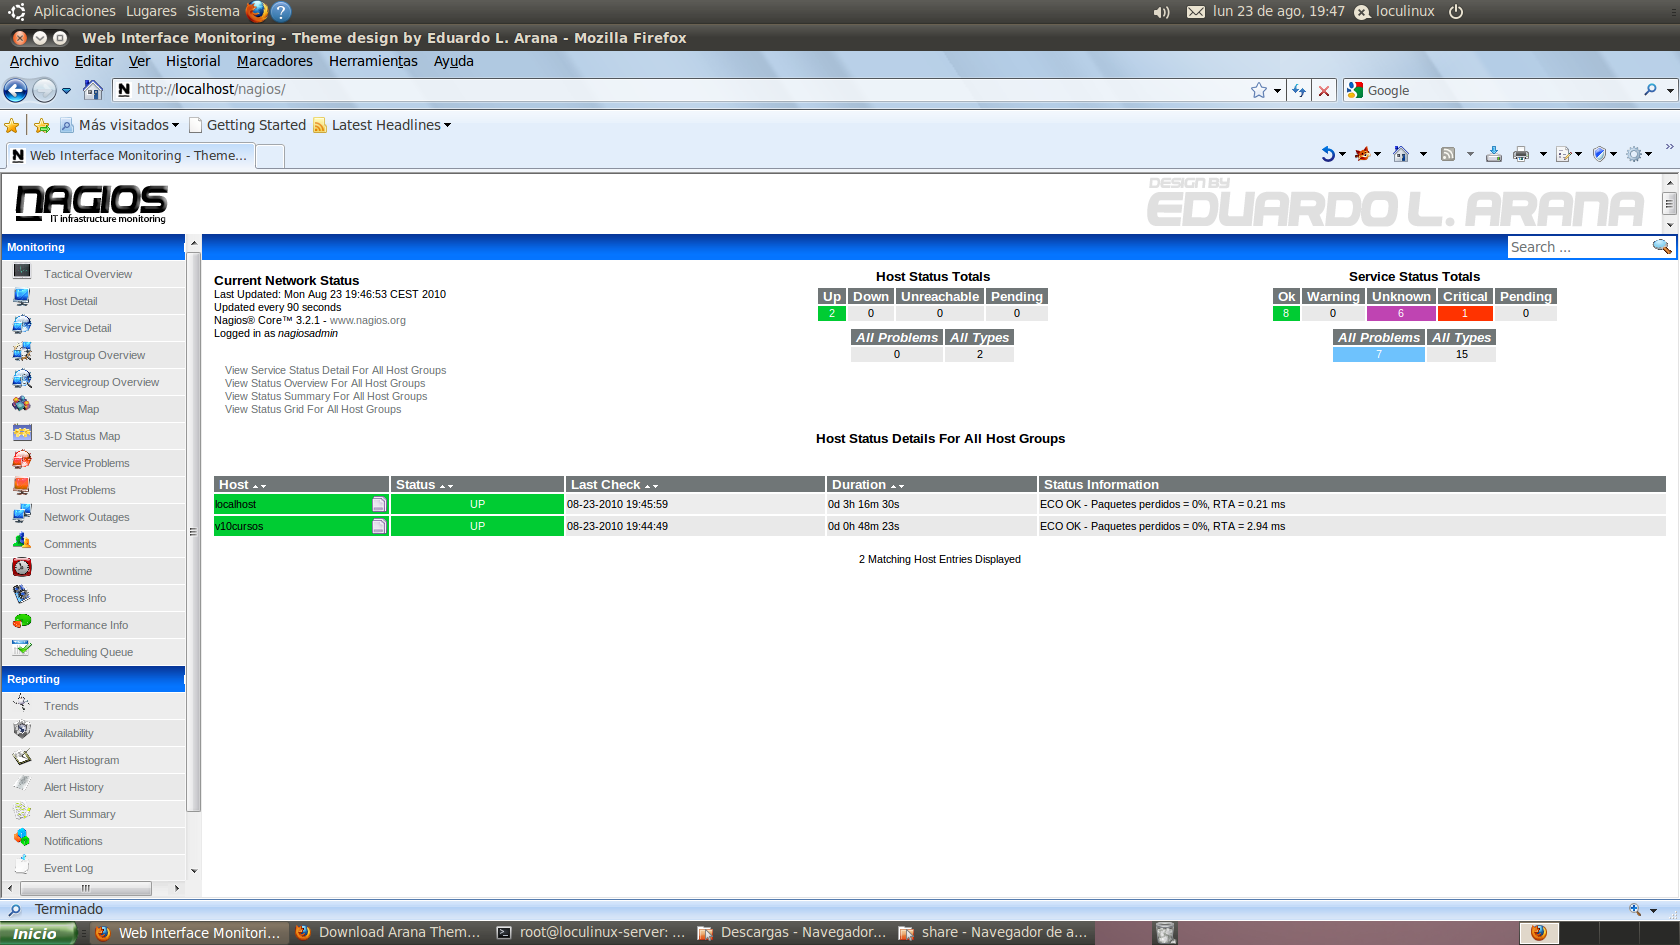Click the Comments icon
Screen dimensions: 1680x945
click(x=22, y=542)
